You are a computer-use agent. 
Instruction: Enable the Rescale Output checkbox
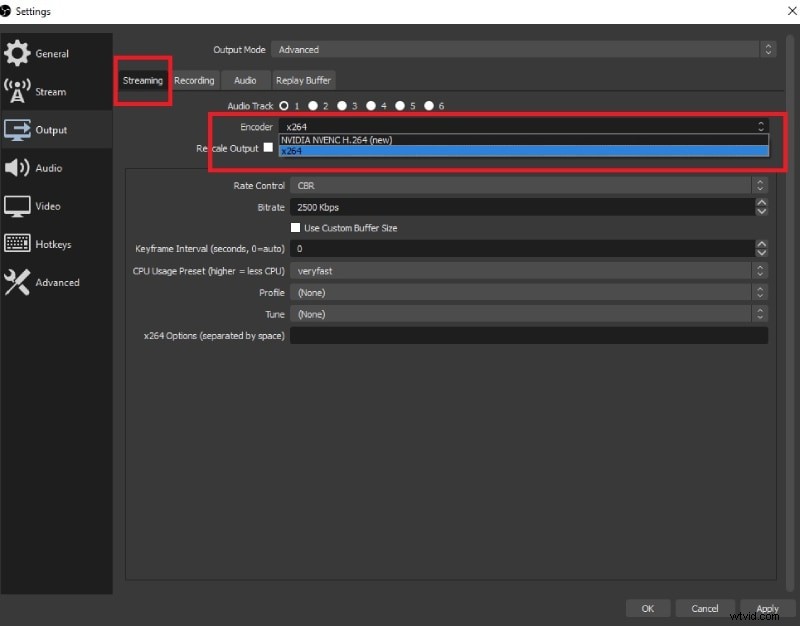[x=268, y=148]
